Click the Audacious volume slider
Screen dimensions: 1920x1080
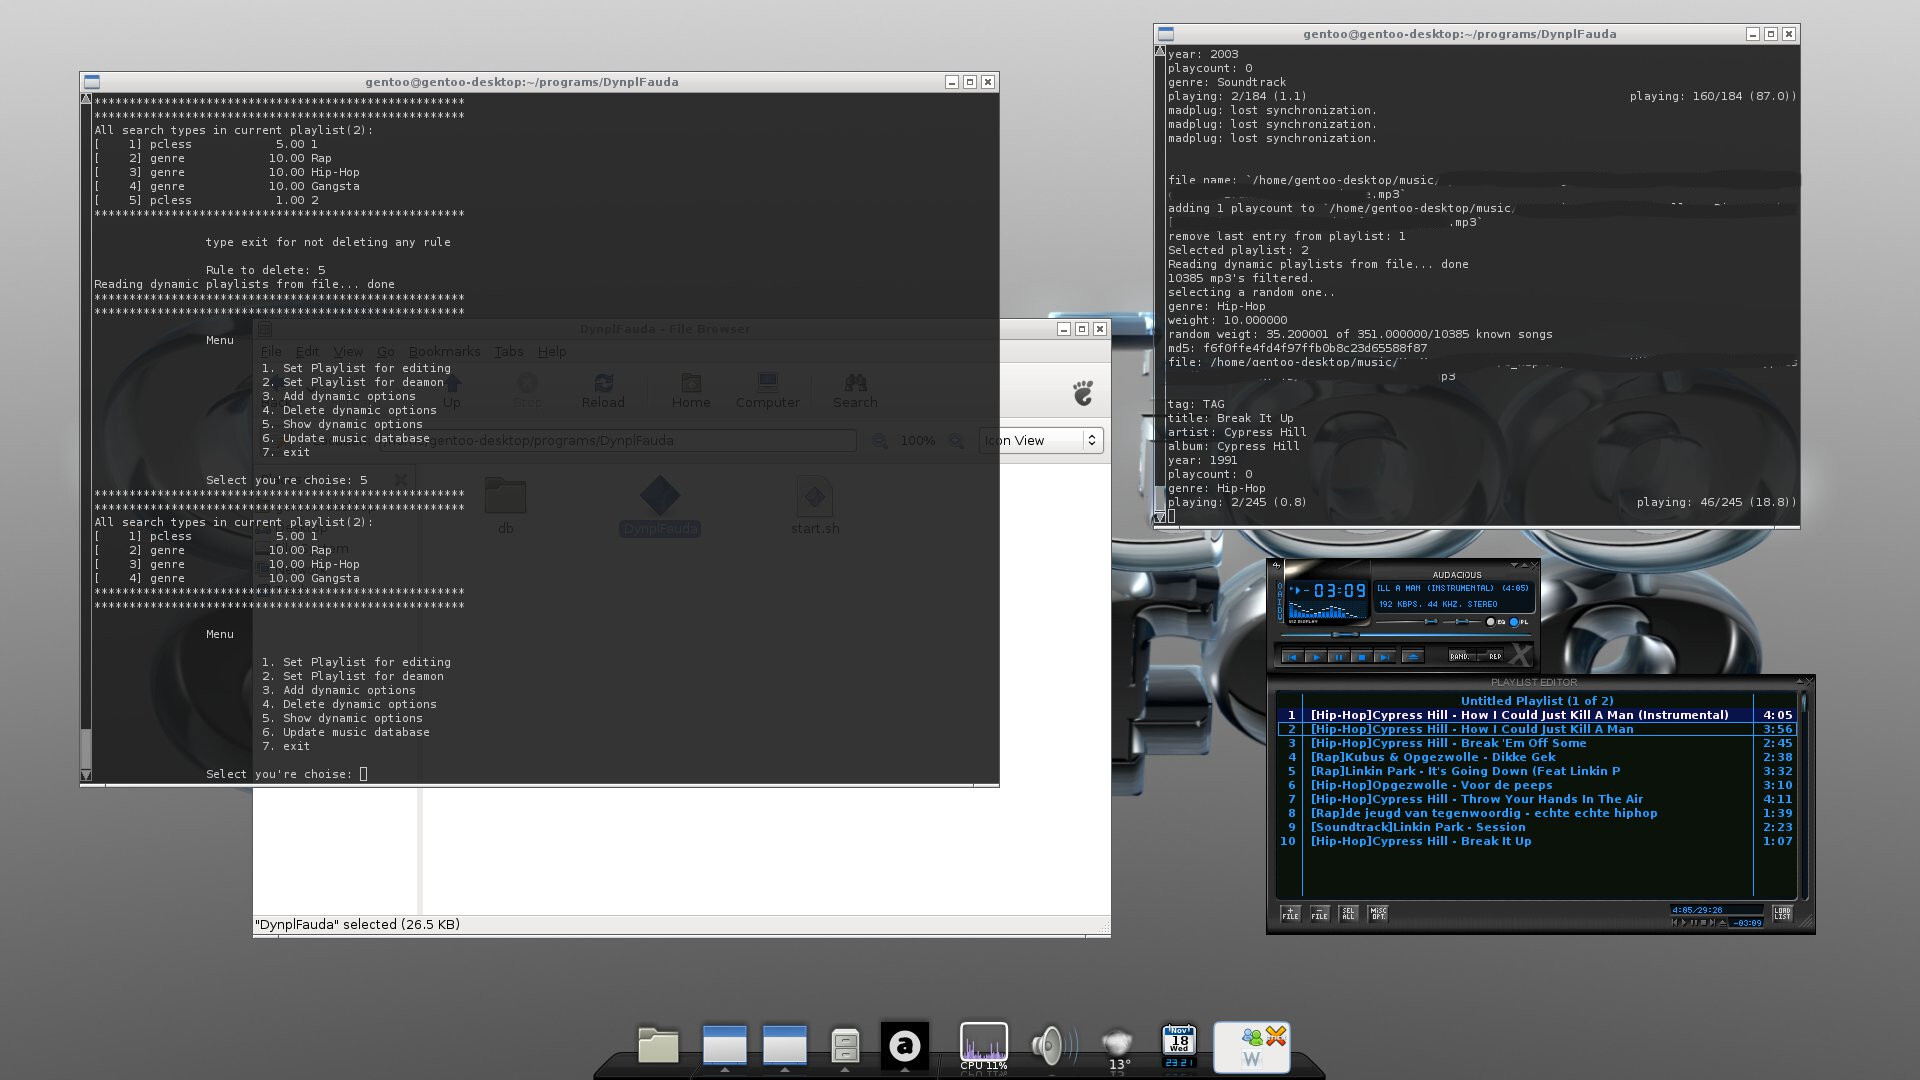pos(1407,622)
